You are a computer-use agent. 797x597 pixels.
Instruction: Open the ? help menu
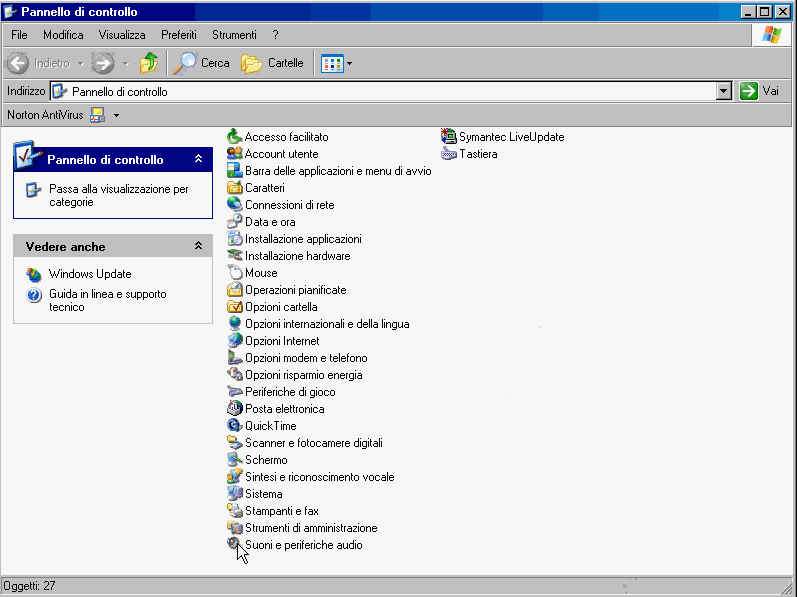tap(275, 35)
